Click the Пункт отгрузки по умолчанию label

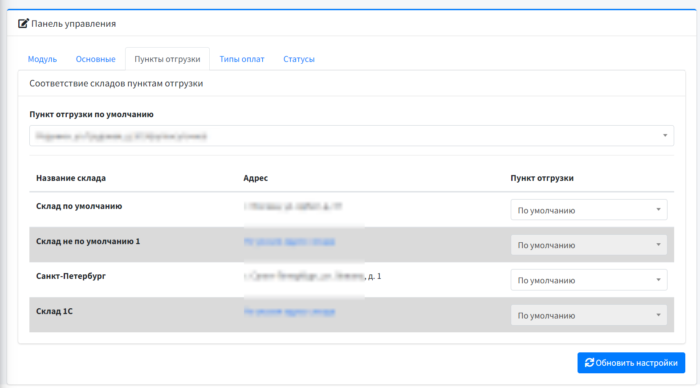point(92,114)
